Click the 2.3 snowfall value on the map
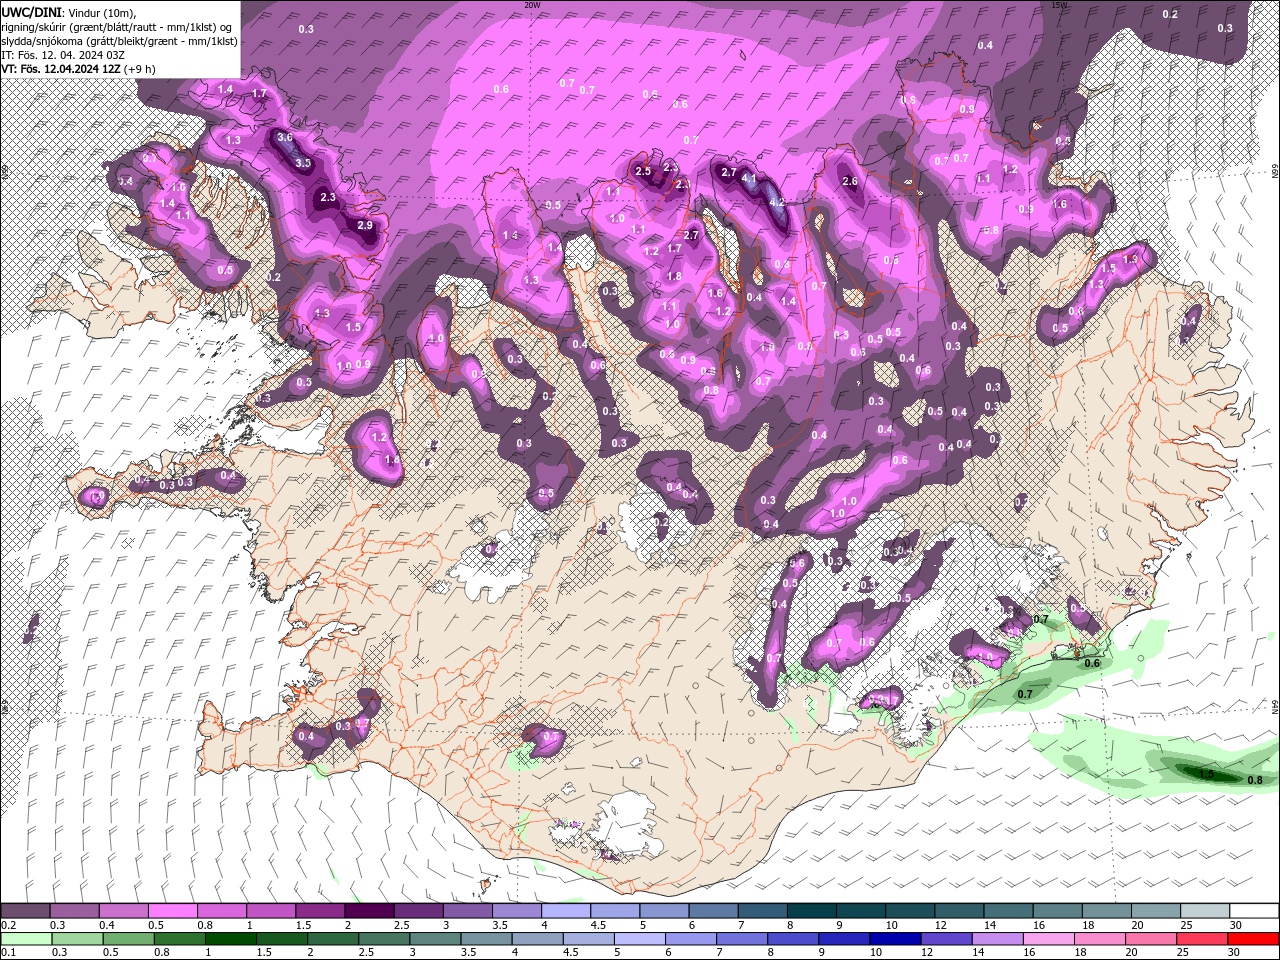1280x960 pixels. [328, 198]
